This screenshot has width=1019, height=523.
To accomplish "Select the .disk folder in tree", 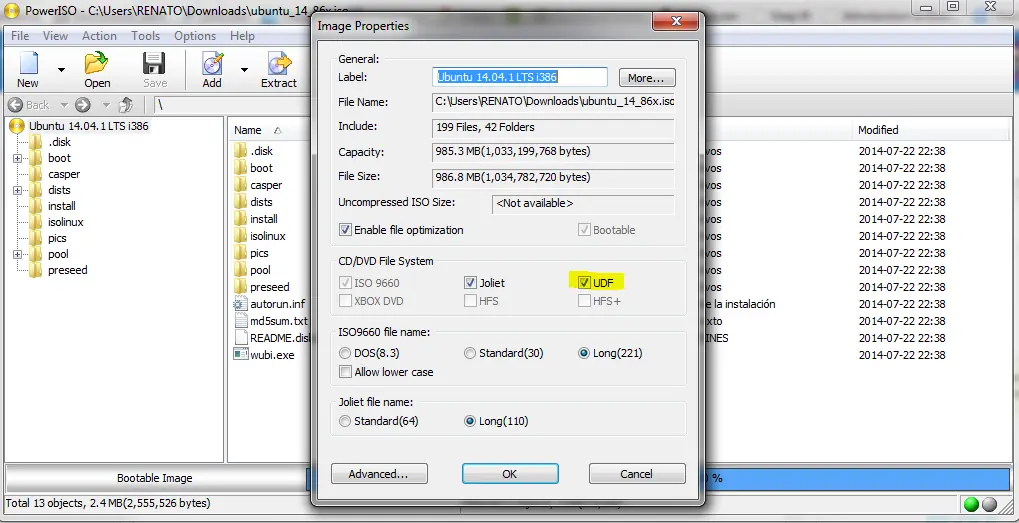I will coord(59,142).
